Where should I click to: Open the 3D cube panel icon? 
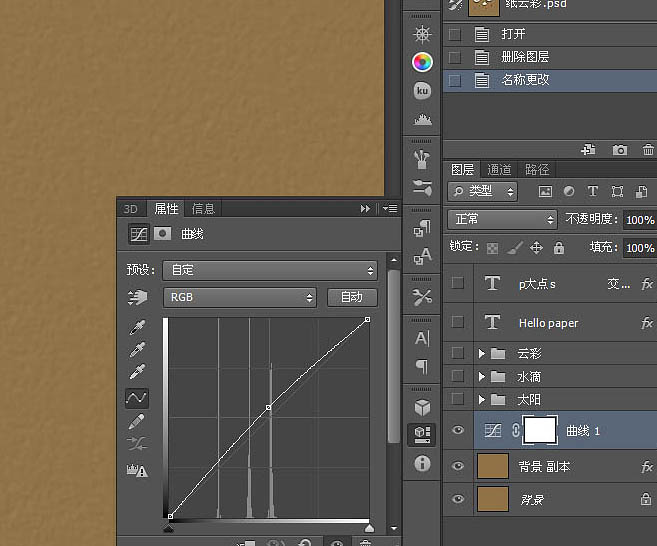pos(422,407)
